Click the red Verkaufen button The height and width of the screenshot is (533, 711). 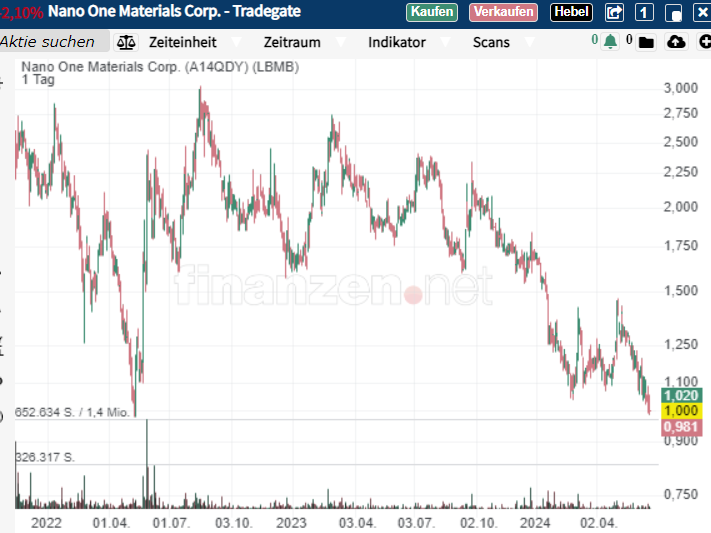[503, 12]
